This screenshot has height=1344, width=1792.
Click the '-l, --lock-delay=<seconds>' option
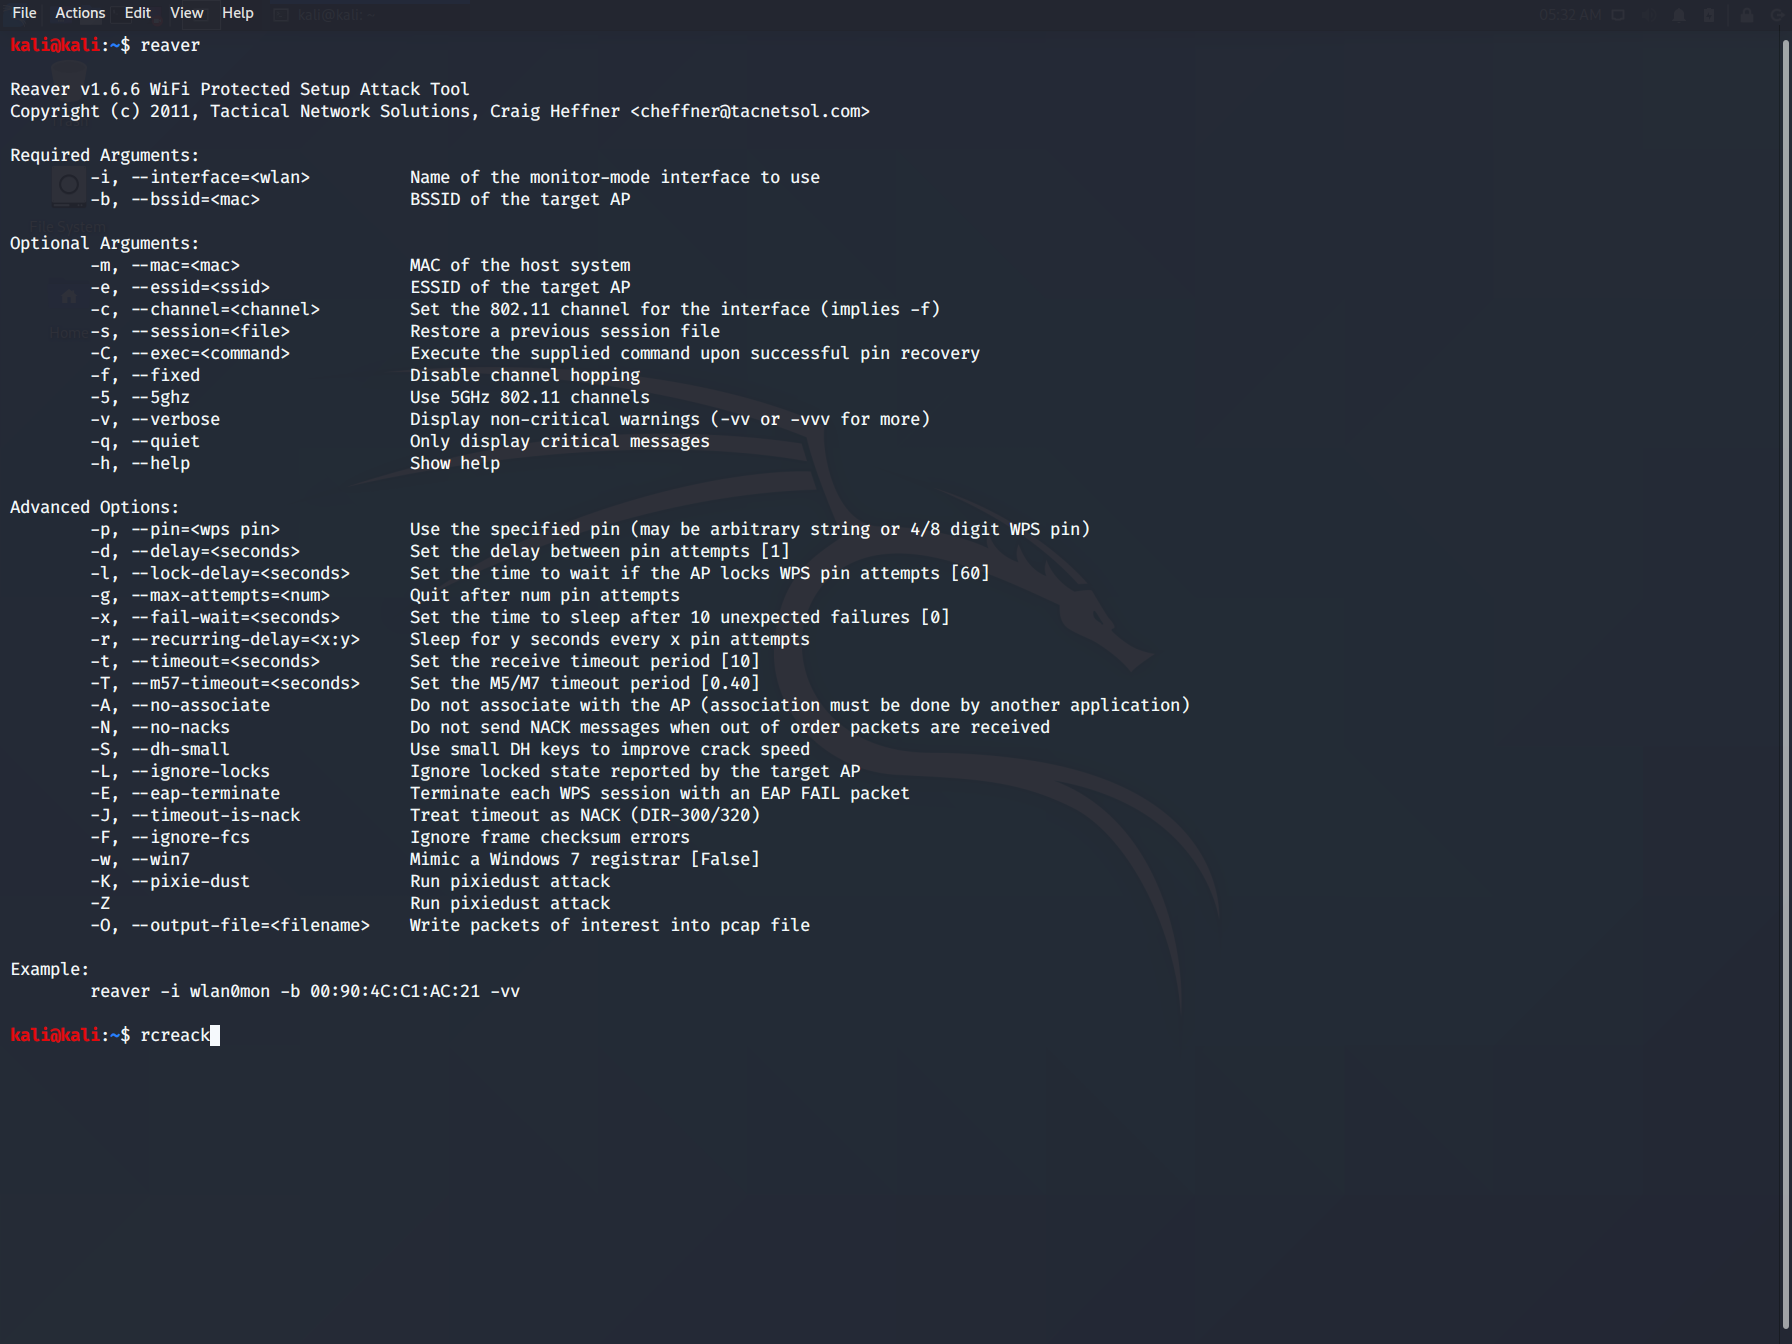220,573
